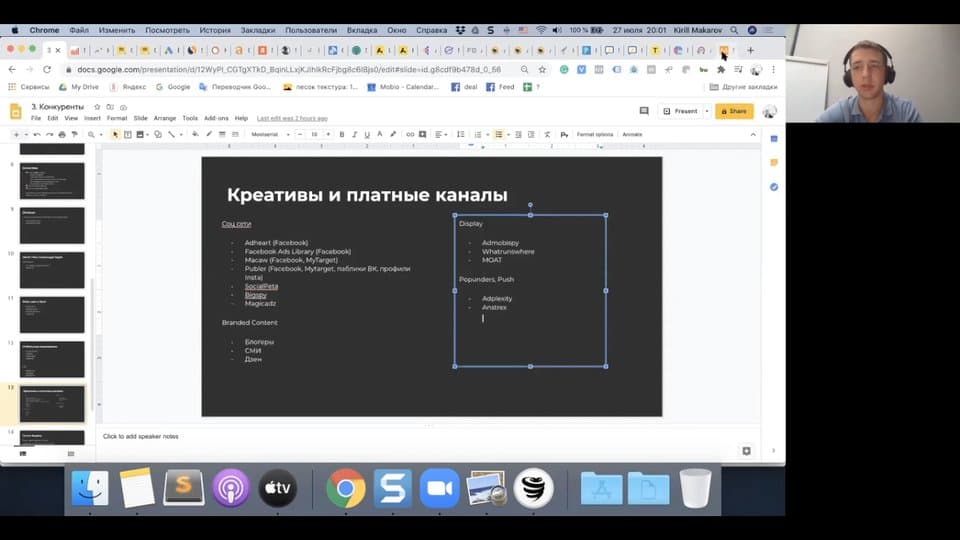This screenshot has width=960, height=540.
Task: Click 'Last edit was 2 hours ago' link
Action: click(292, 118)
